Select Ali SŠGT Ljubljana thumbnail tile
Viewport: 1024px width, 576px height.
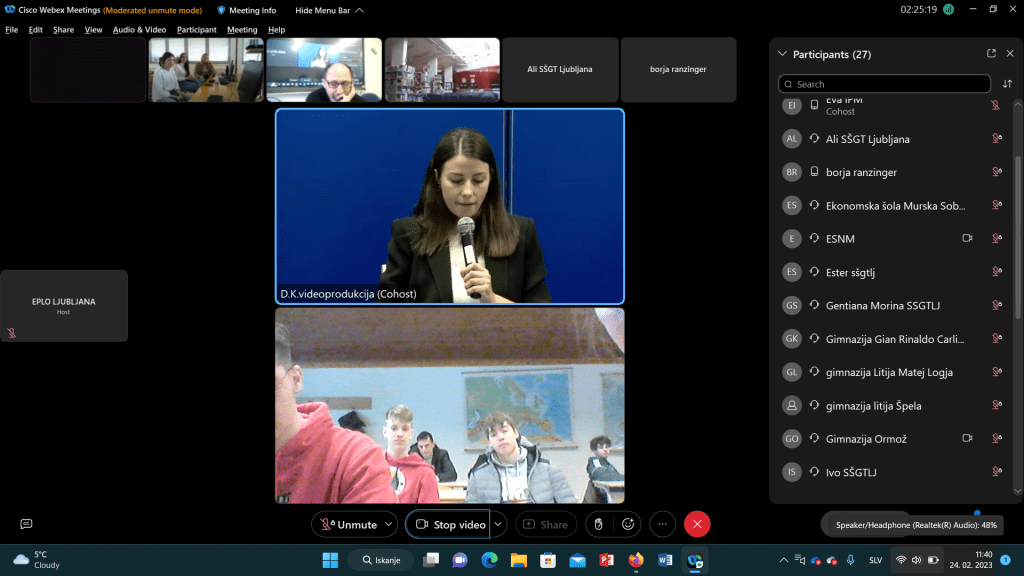(x=560, y=69)
